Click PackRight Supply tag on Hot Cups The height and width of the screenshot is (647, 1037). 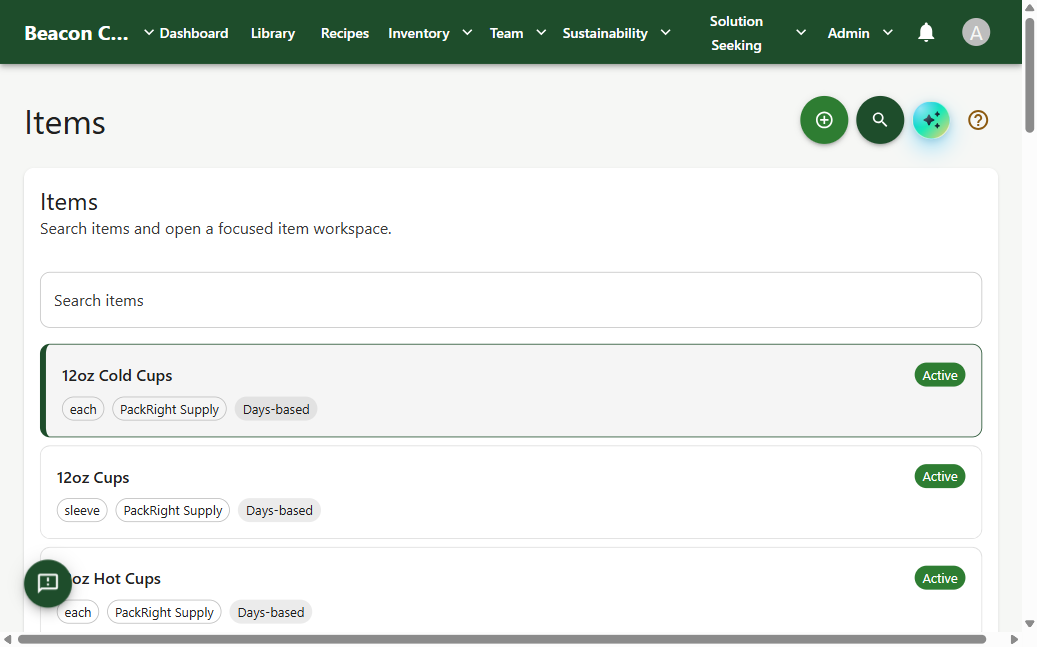(x=164, y=613)
